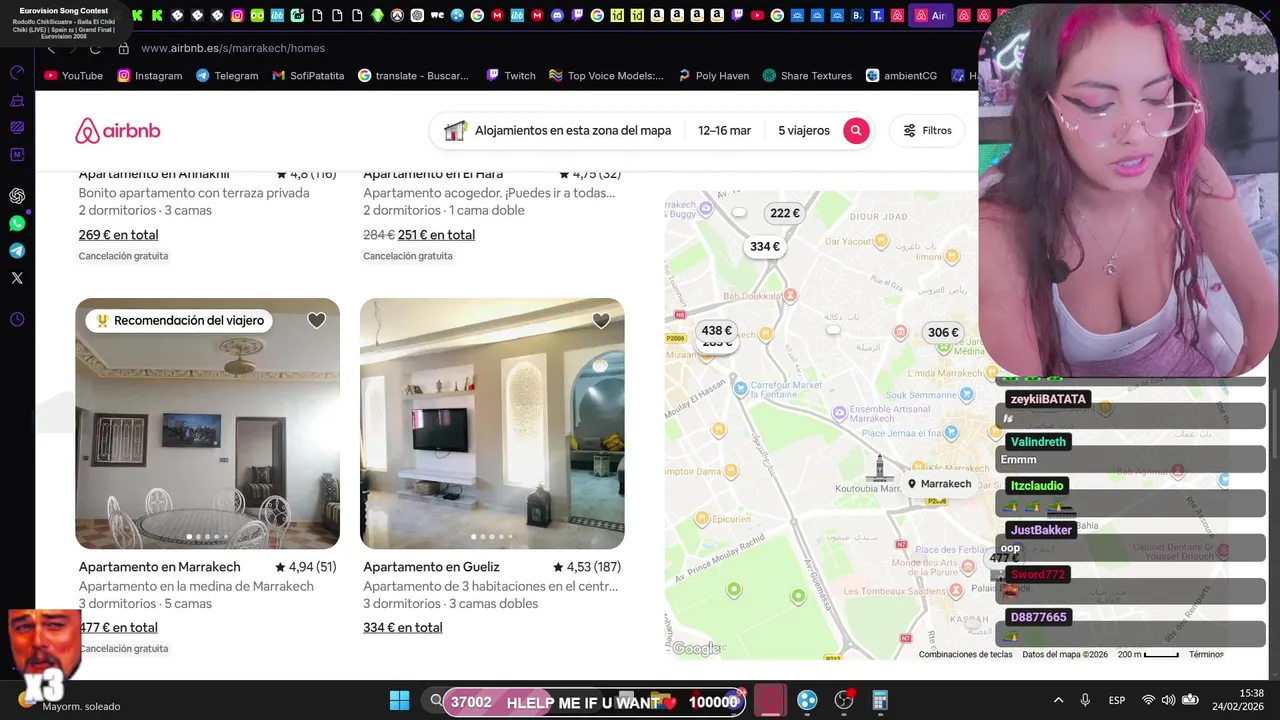The image size is (1280, 720).
Task: Open the translate - Buscar bookmark
Action: (414, 76)
